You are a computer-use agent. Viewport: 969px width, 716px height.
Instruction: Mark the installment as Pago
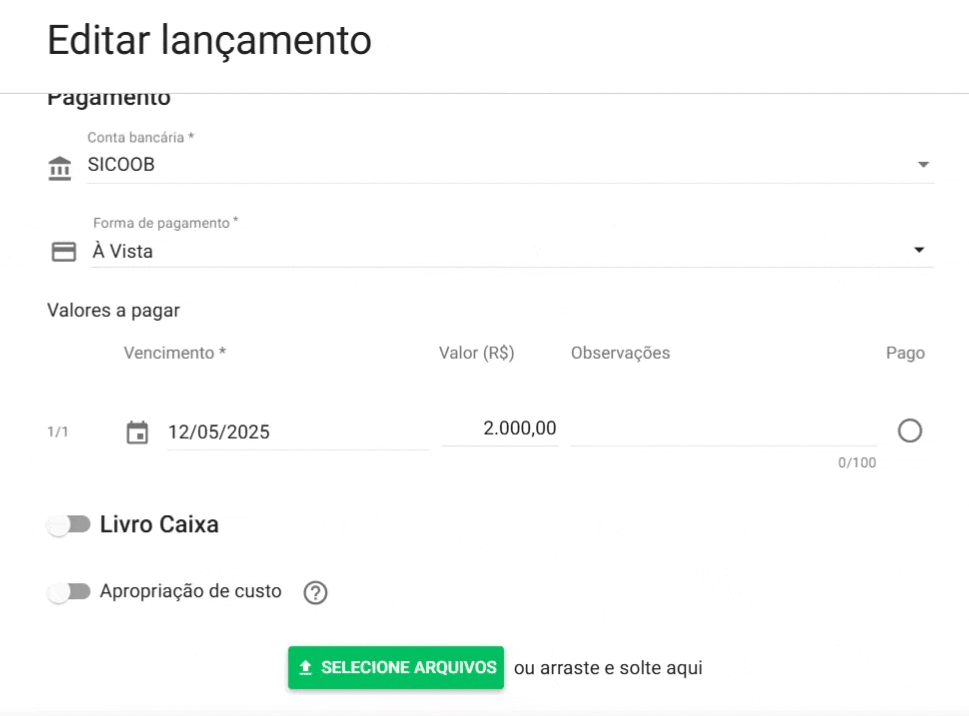click(910, 430)
